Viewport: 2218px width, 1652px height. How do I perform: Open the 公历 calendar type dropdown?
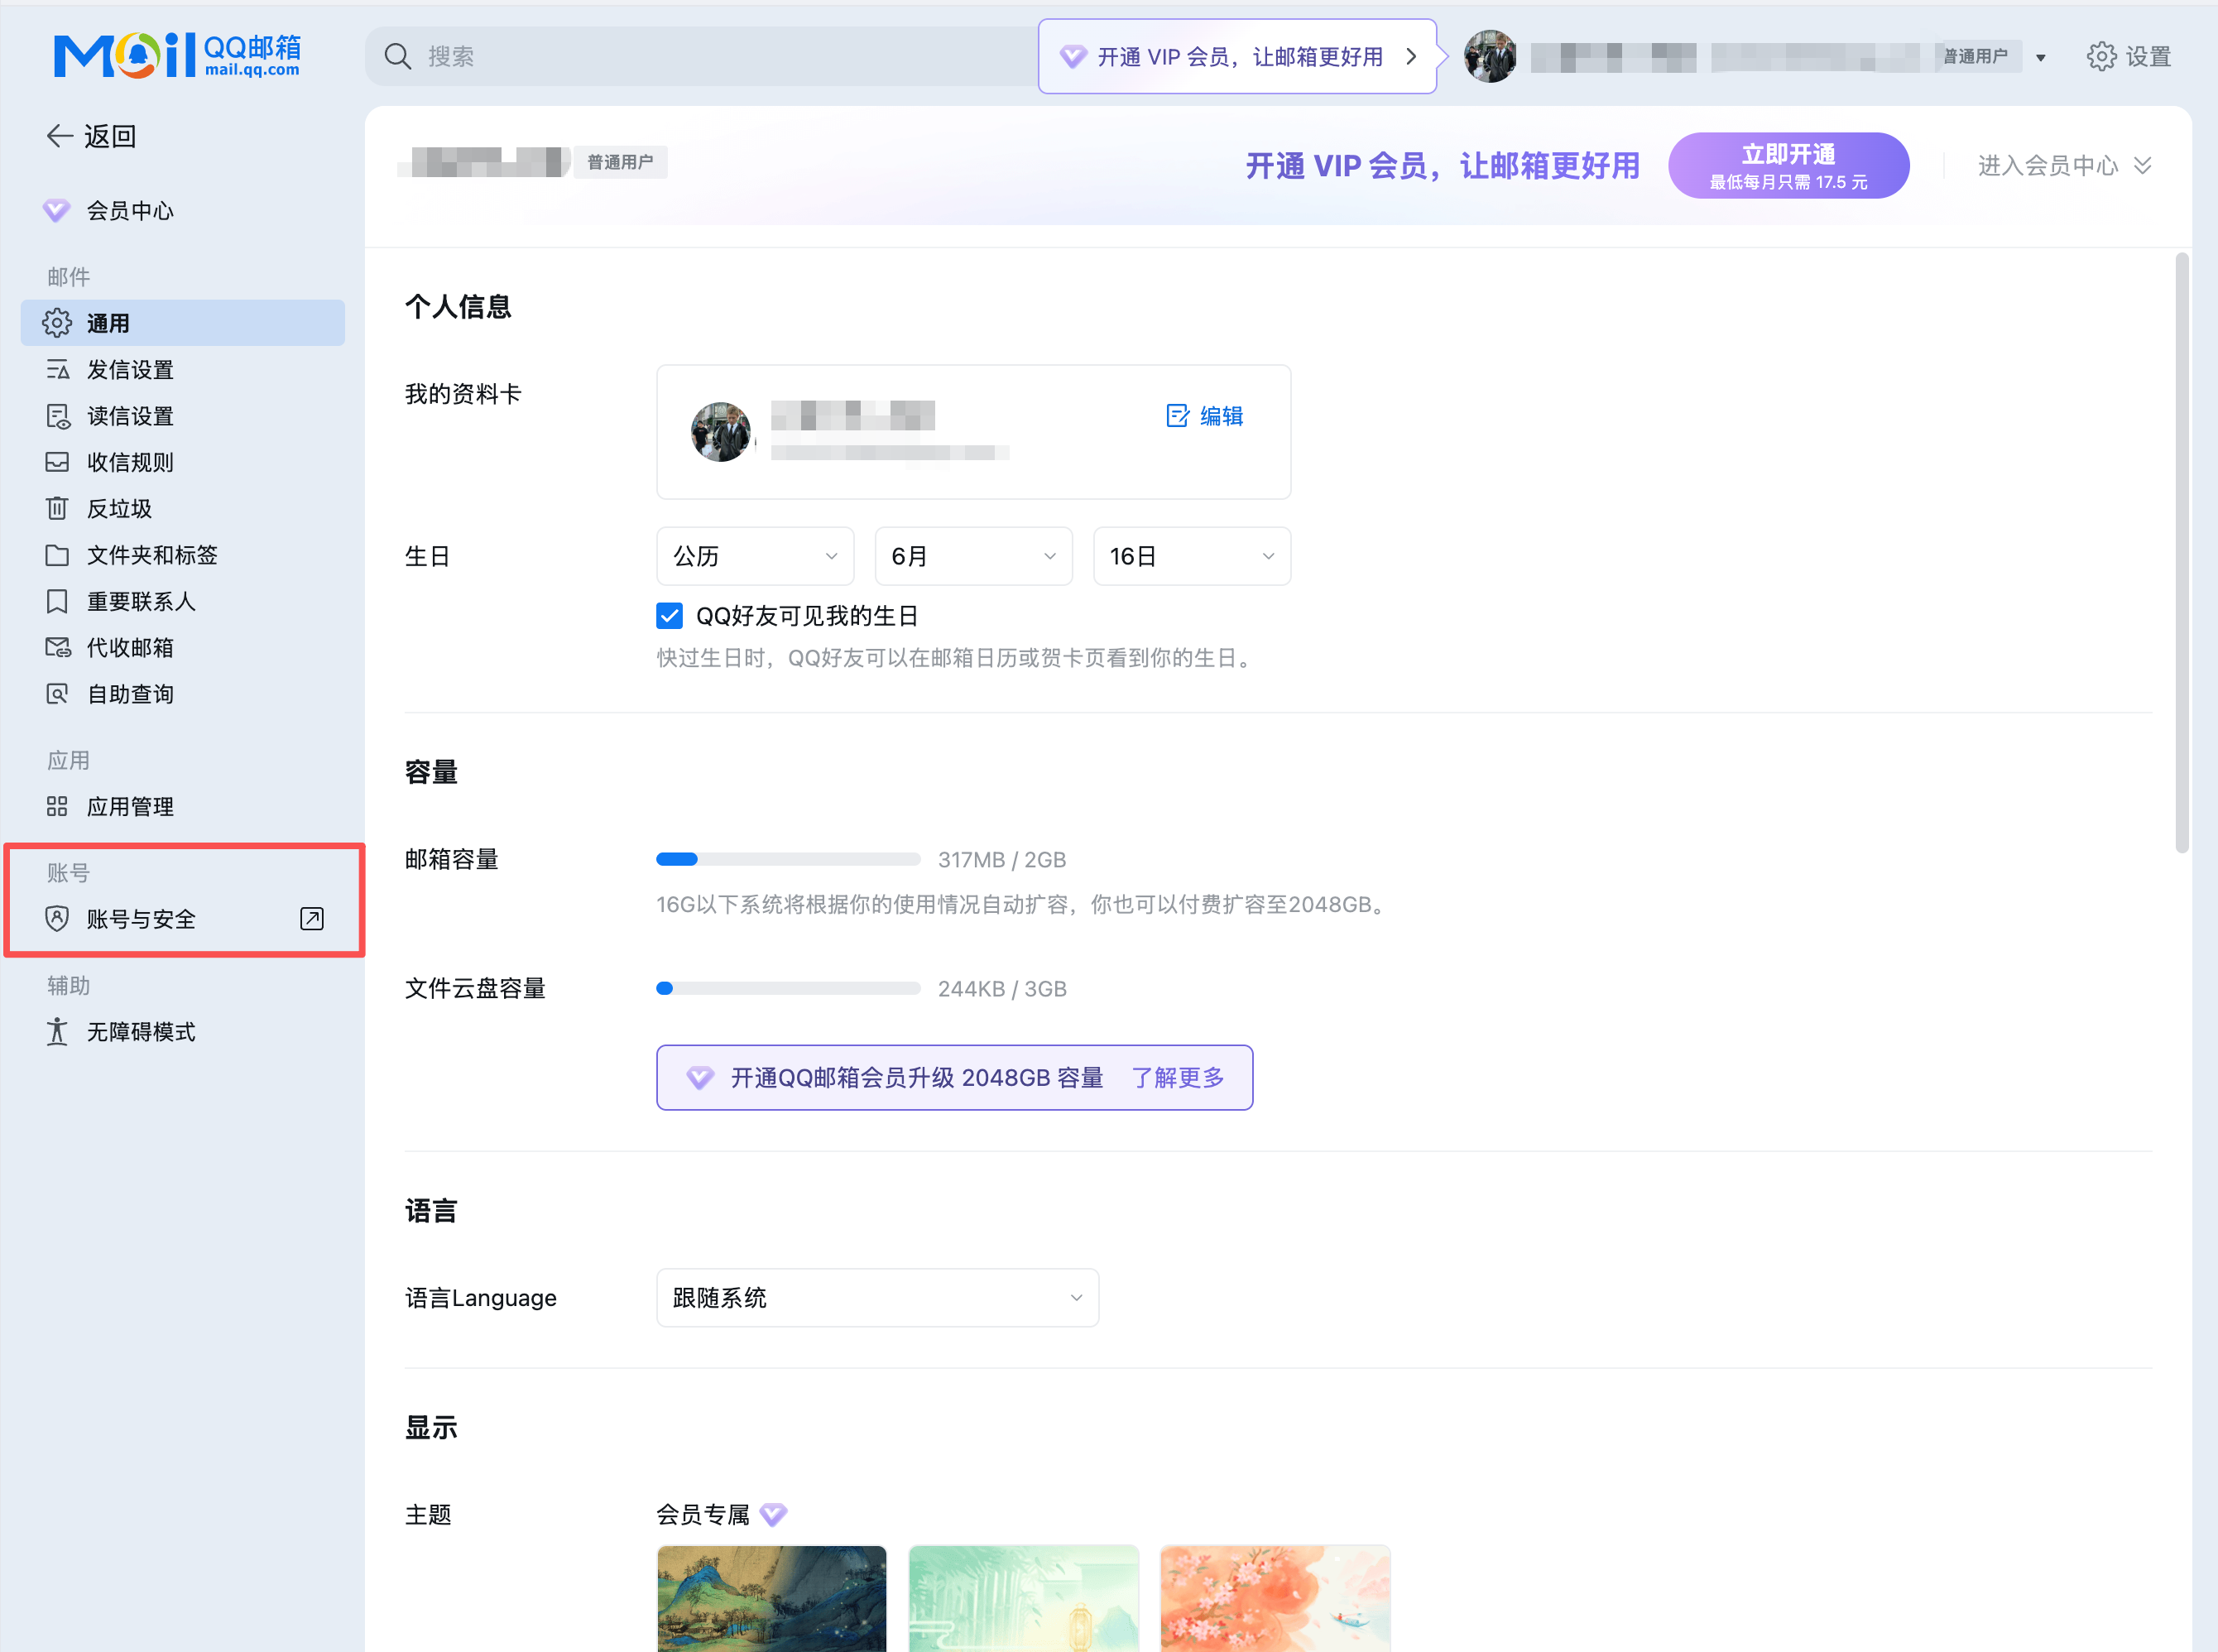755,556
